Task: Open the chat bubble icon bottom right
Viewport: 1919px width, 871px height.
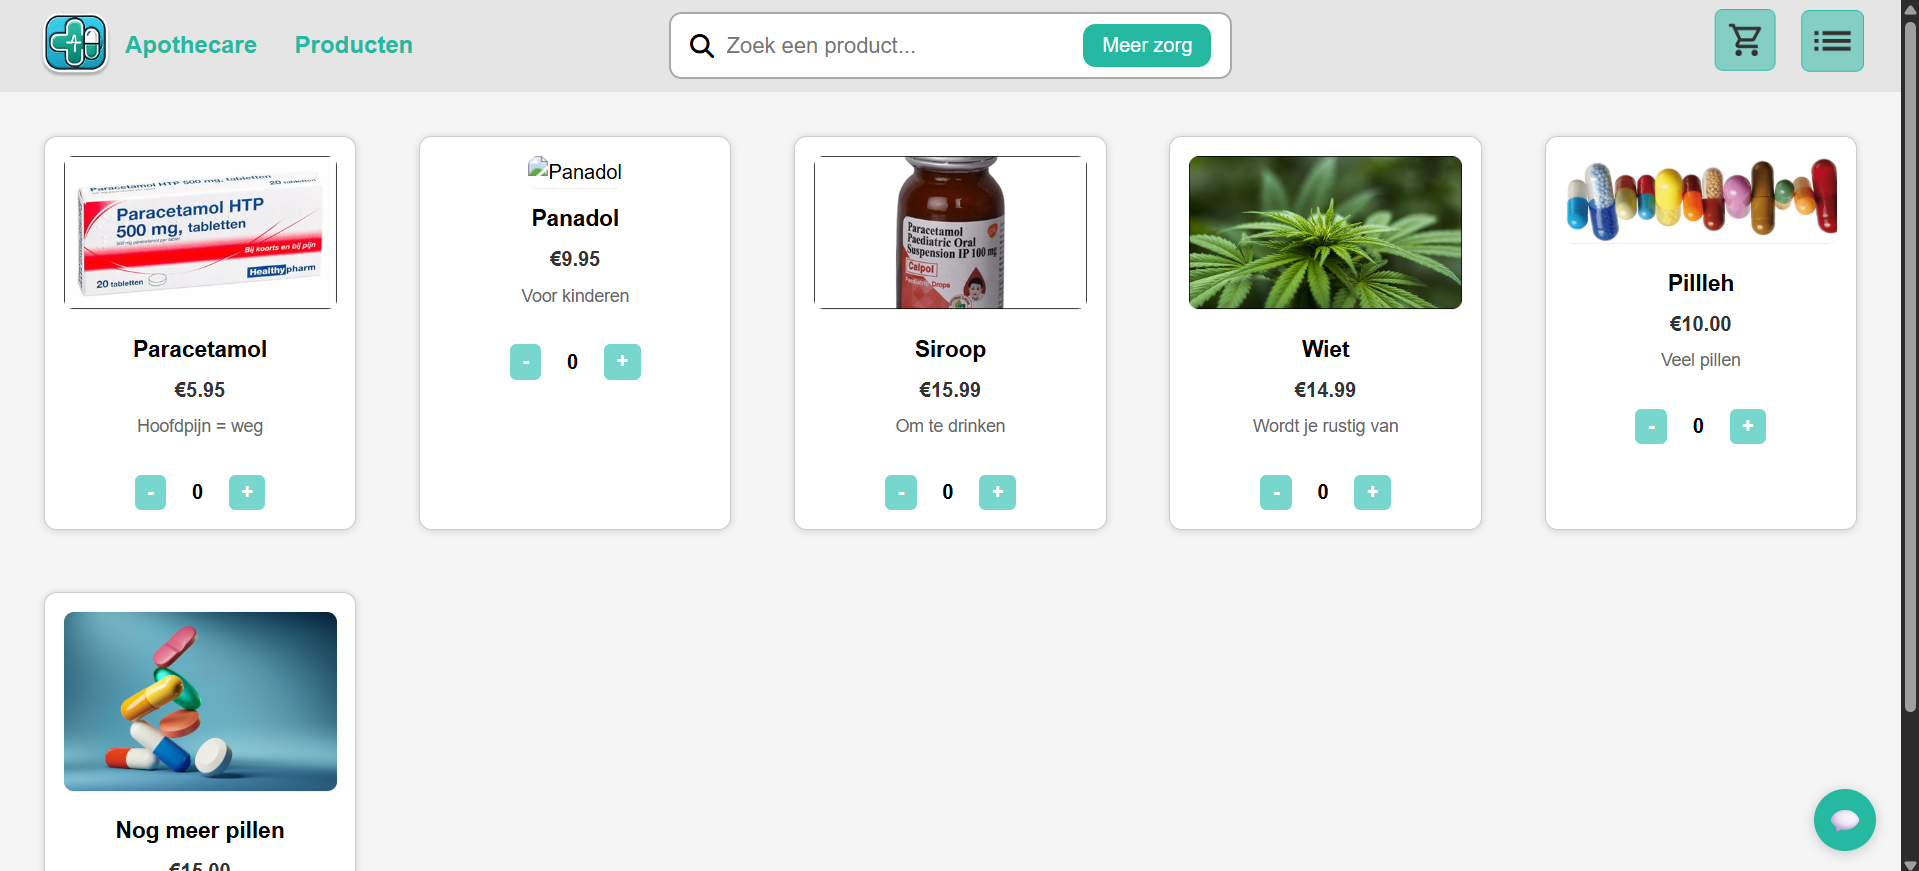Action: pos(1844,819)
